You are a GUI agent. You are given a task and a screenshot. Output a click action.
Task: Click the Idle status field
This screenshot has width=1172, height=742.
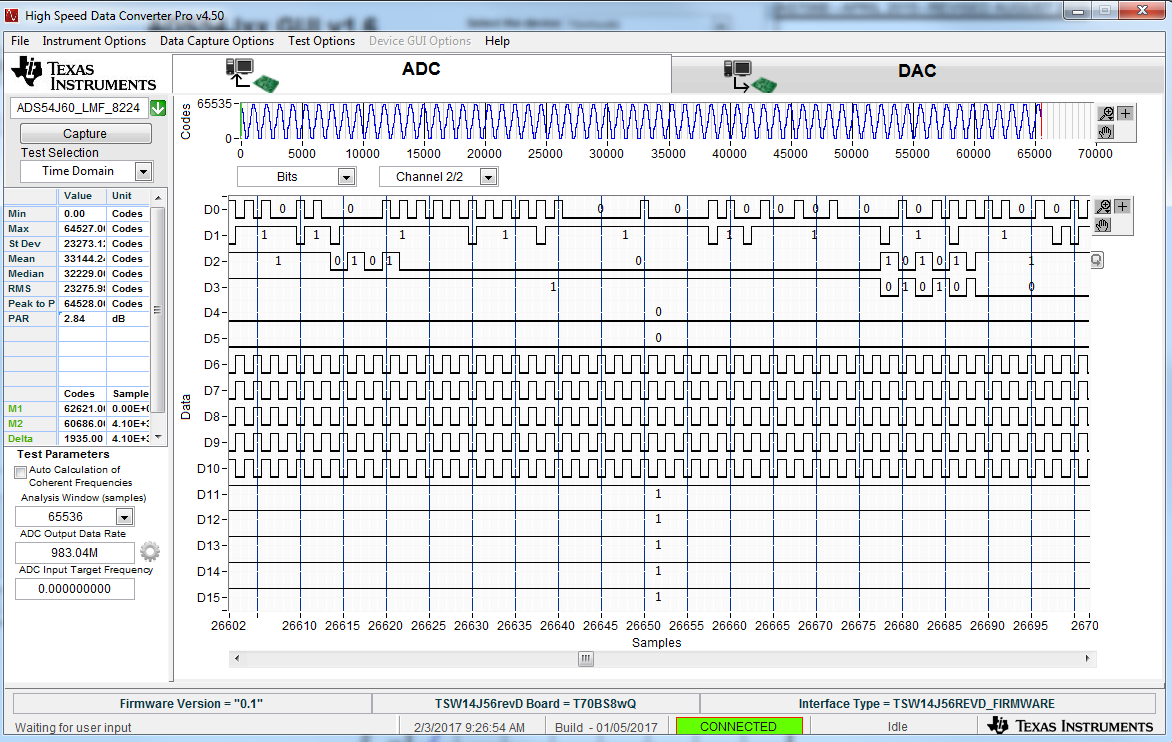click(897, 726)
